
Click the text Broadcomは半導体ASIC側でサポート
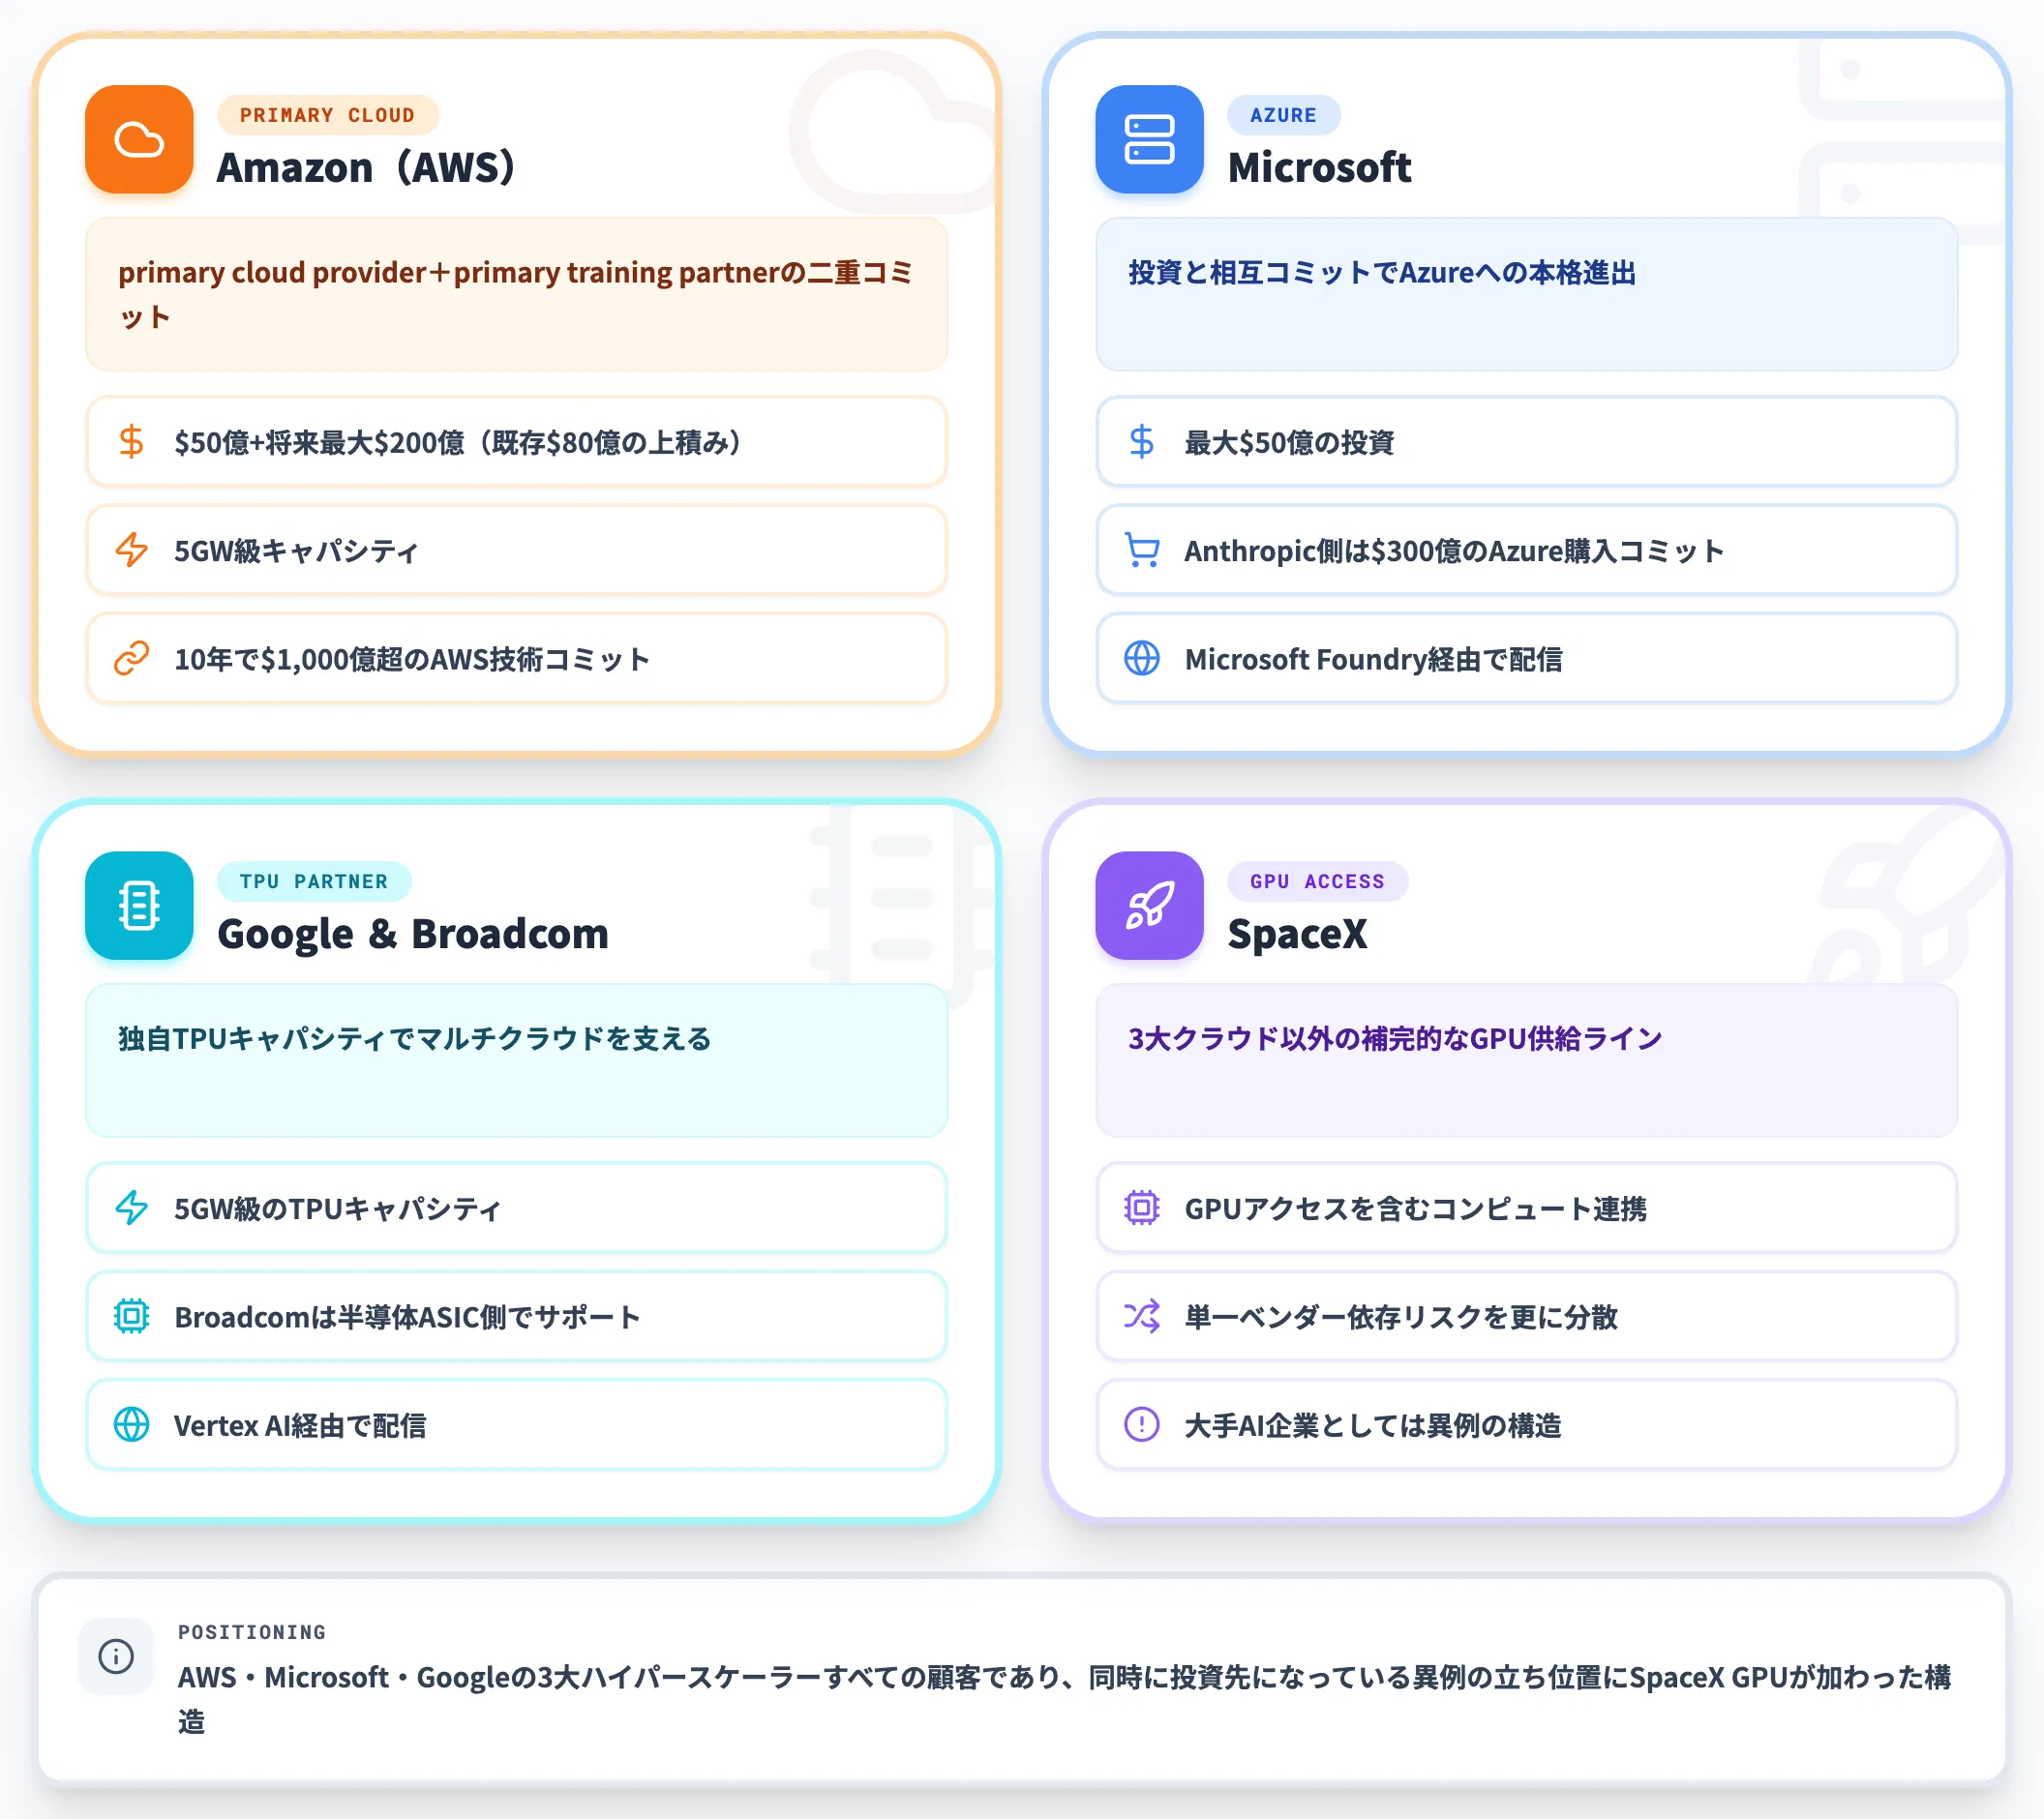pos(407,1317)
